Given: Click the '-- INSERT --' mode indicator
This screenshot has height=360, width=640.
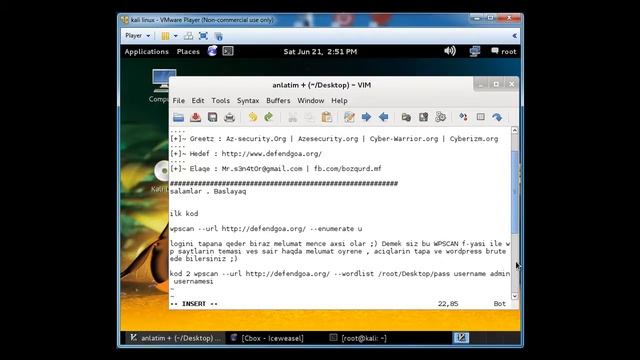Looking at the screenshot, I should coord(193,304).
